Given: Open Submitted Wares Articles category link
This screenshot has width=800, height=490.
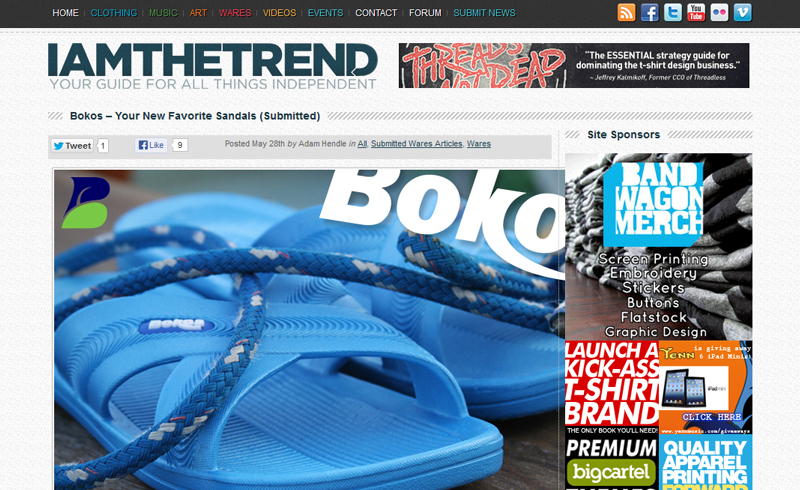Looking at the screenshot, I should (x=416, y=144).
